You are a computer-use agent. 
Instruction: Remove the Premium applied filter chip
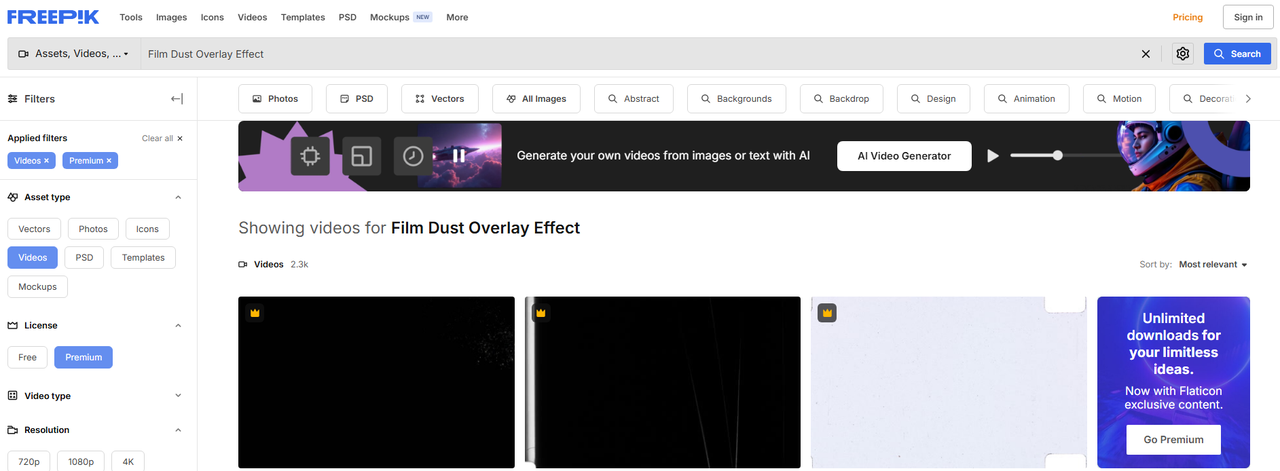coord(109,160)
